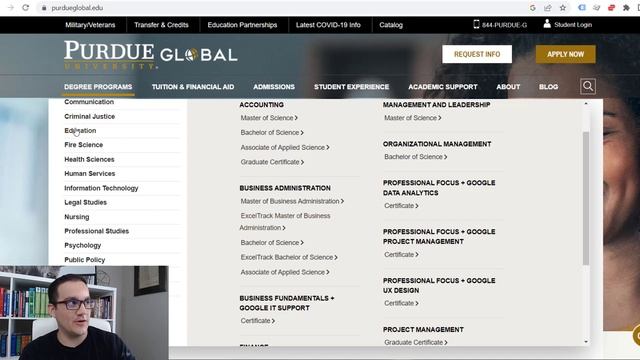Click the Google icon in address bar
Viewport: 640px width, 360px height.
pos(533,8)
